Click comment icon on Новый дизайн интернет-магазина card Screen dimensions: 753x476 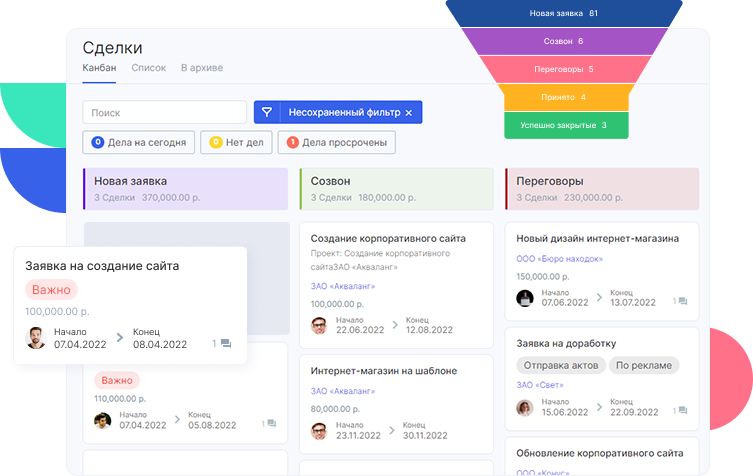coord(682,301)
